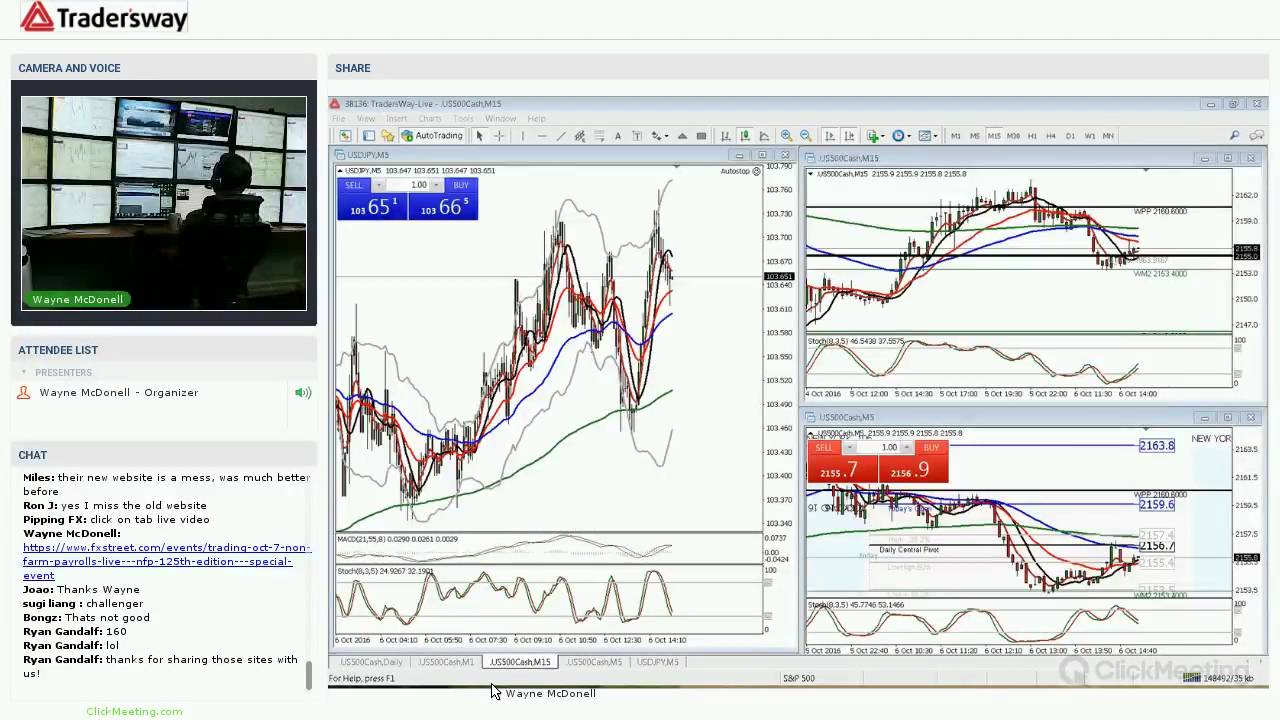Switch to bar chart display
This screenshot has height=720, width=1280.
[x=726, y=135]
